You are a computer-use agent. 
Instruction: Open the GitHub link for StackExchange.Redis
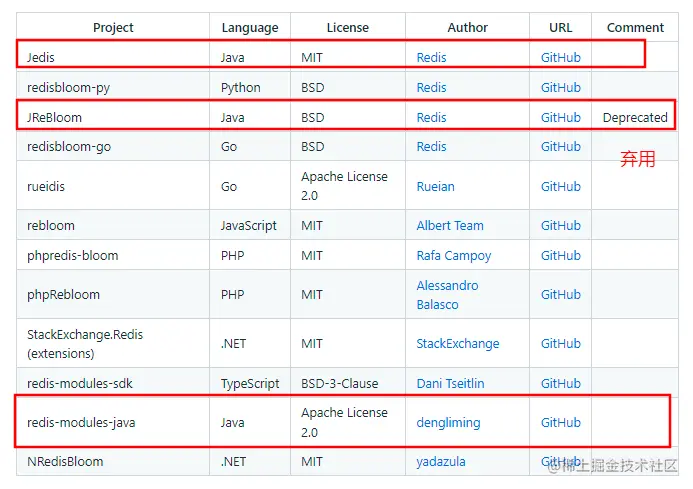[560, 344]
